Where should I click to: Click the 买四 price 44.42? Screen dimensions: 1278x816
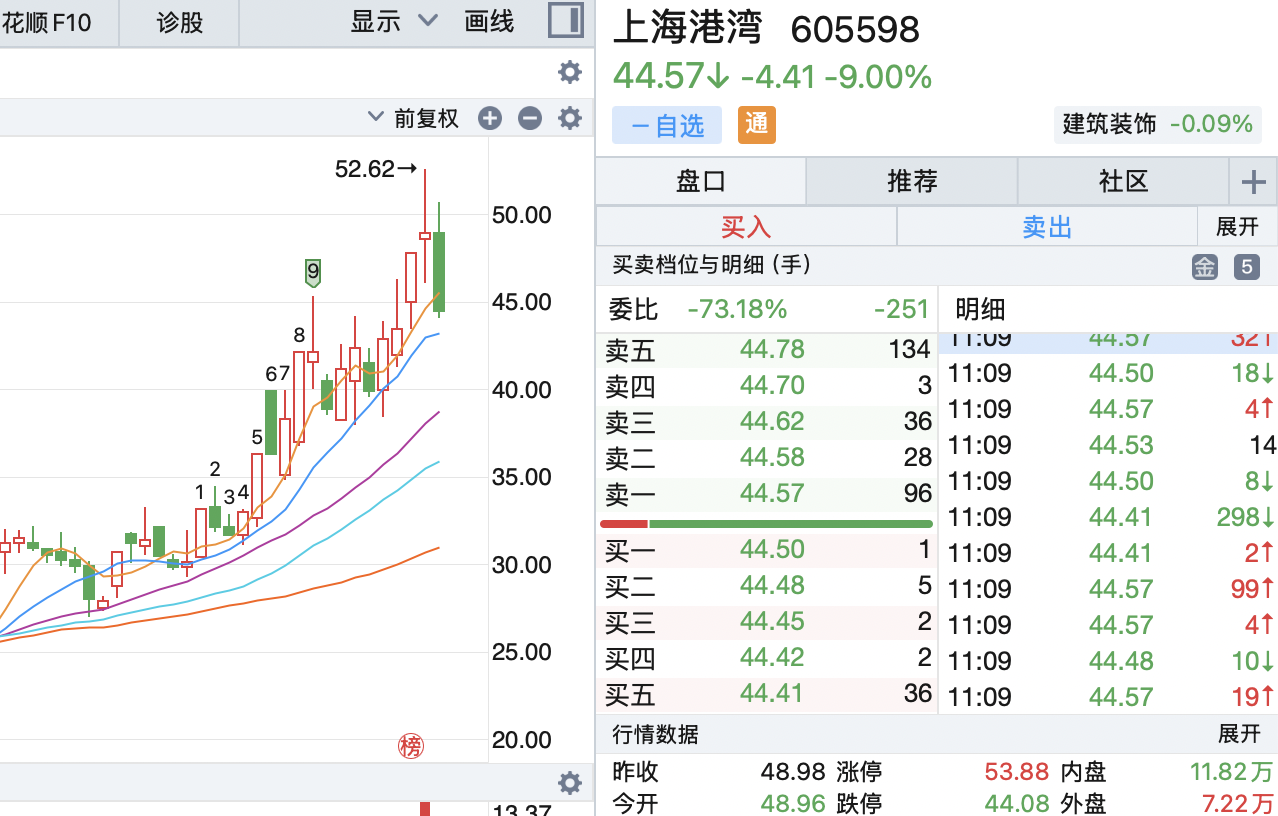pyautogui.click(x=772, y=657)
